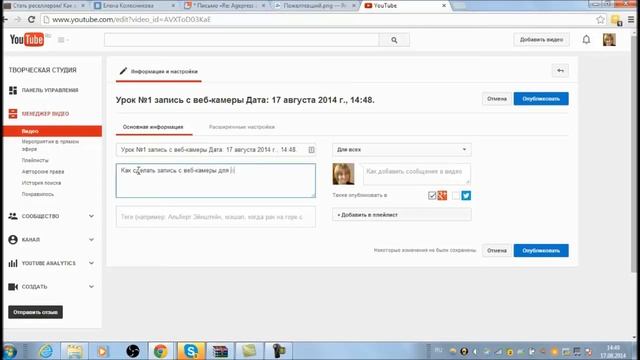Open Мероприятия в прямом эфире link

(50, 145)
